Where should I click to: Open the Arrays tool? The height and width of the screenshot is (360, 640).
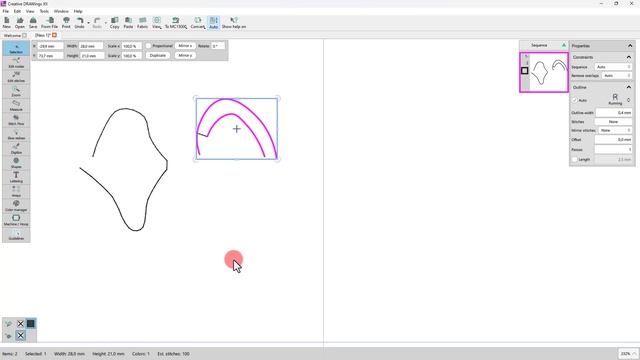[16, 191]
